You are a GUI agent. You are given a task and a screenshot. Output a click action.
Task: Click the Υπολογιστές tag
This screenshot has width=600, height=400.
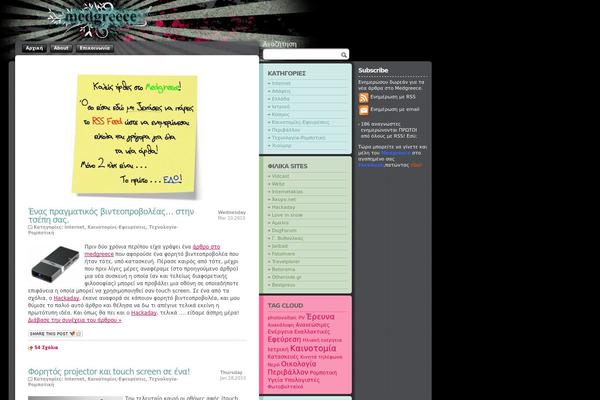coord(302,380)
